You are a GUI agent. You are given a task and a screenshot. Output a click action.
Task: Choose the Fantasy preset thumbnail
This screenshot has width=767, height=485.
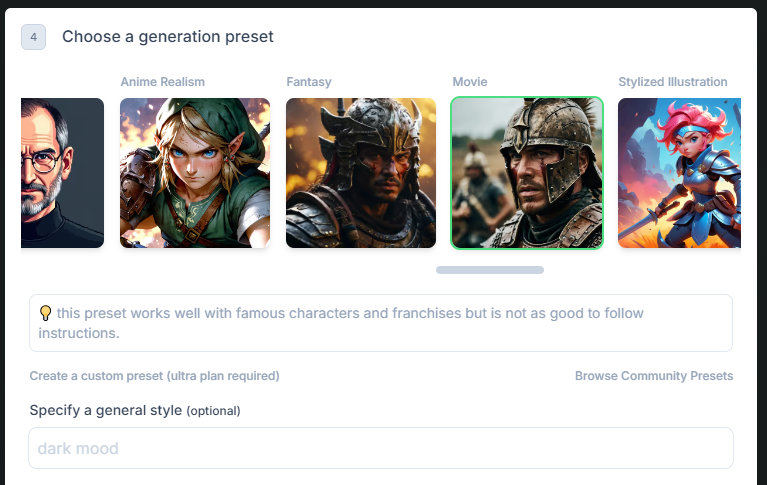pyautogui.click(x=361, y=173)
